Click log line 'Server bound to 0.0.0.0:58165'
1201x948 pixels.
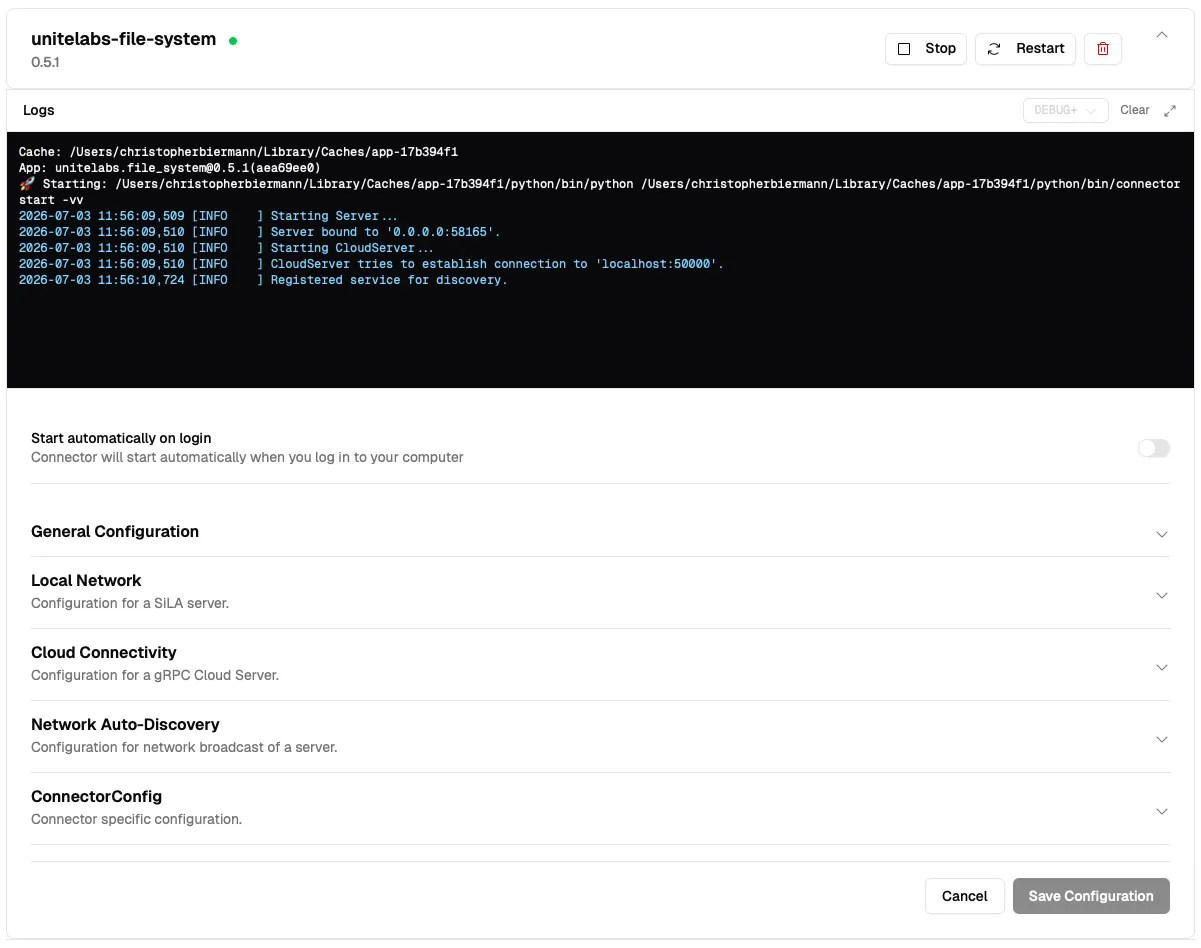point(260,232)
